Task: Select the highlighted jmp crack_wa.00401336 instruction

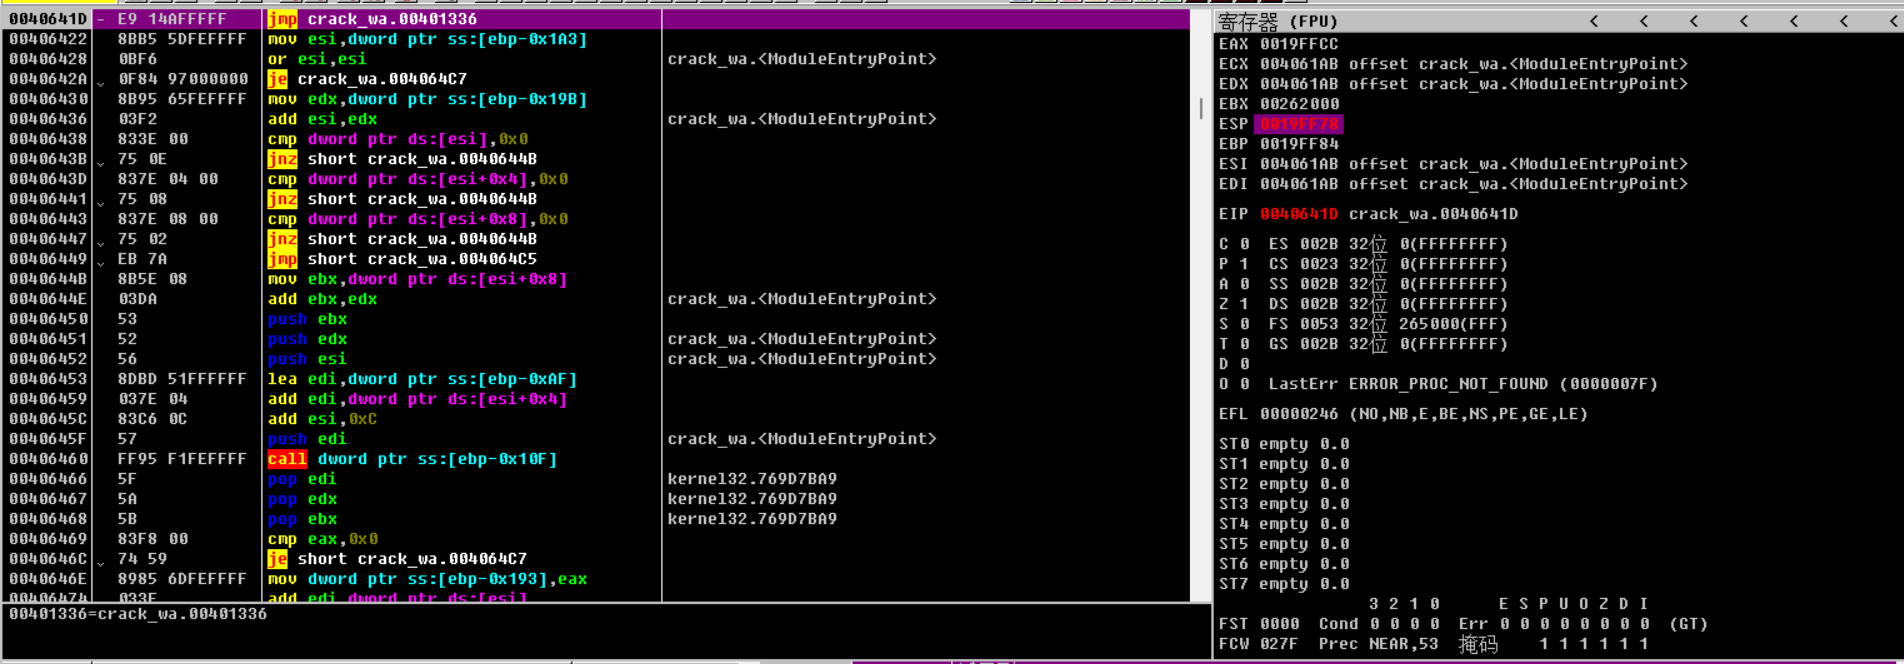Action: pyautogui.click(x=372, y=19)
